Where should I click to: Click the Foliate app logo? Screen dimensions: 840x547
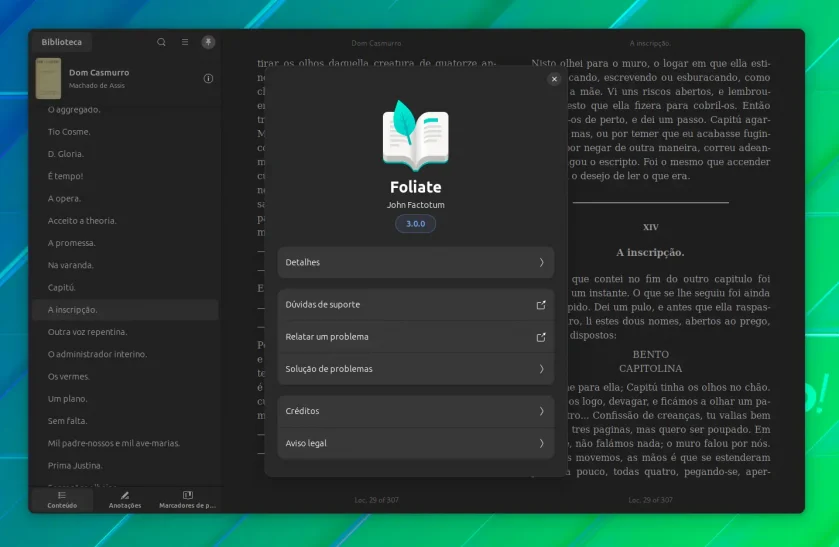[416, 135]
